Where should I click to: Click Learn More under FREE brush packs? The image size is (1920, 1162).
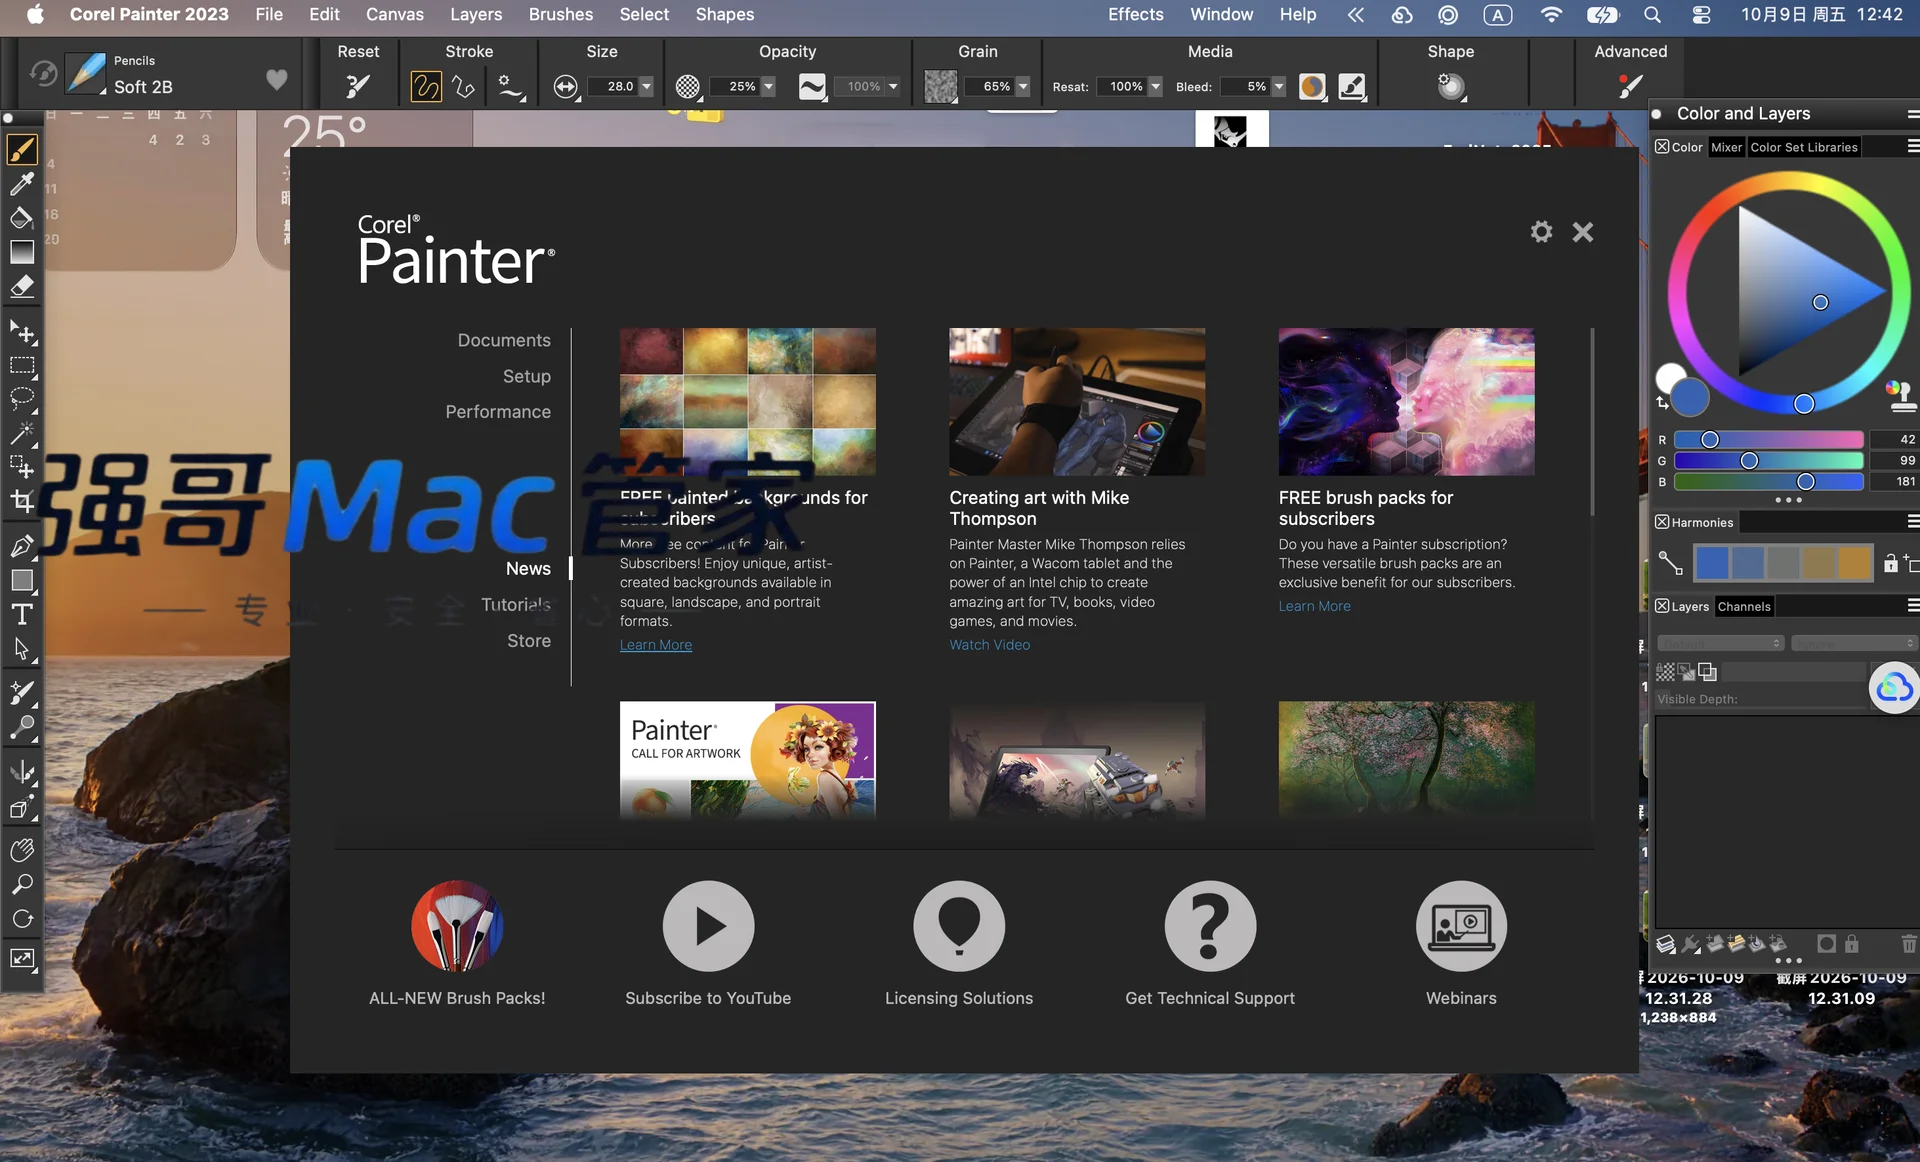pyautogui.click(x=1314, y=606)
